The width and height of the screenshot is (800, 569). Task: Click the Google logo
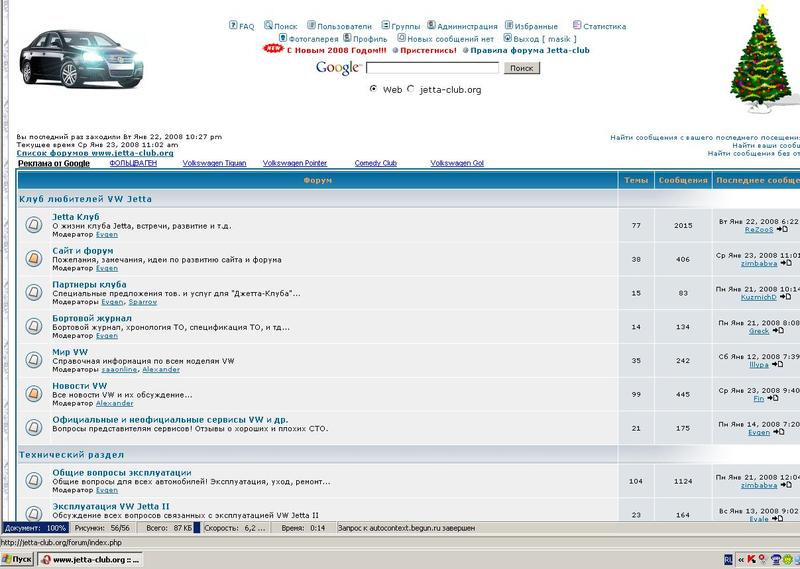(338, 67)
